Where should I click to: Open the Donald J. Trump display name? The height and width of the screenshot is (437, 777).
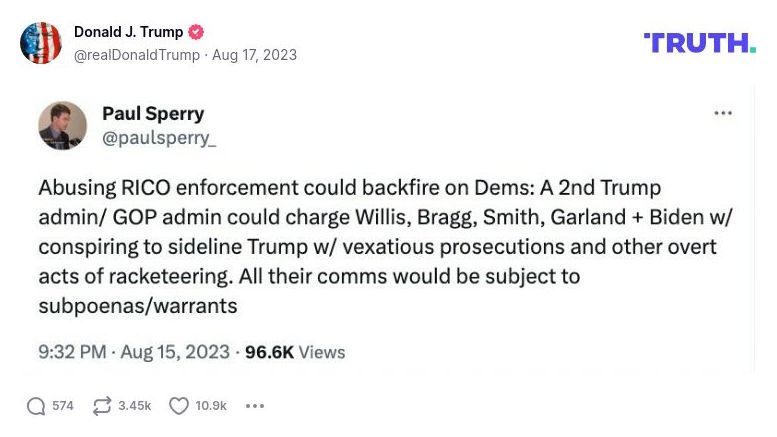tap(128, 32)
